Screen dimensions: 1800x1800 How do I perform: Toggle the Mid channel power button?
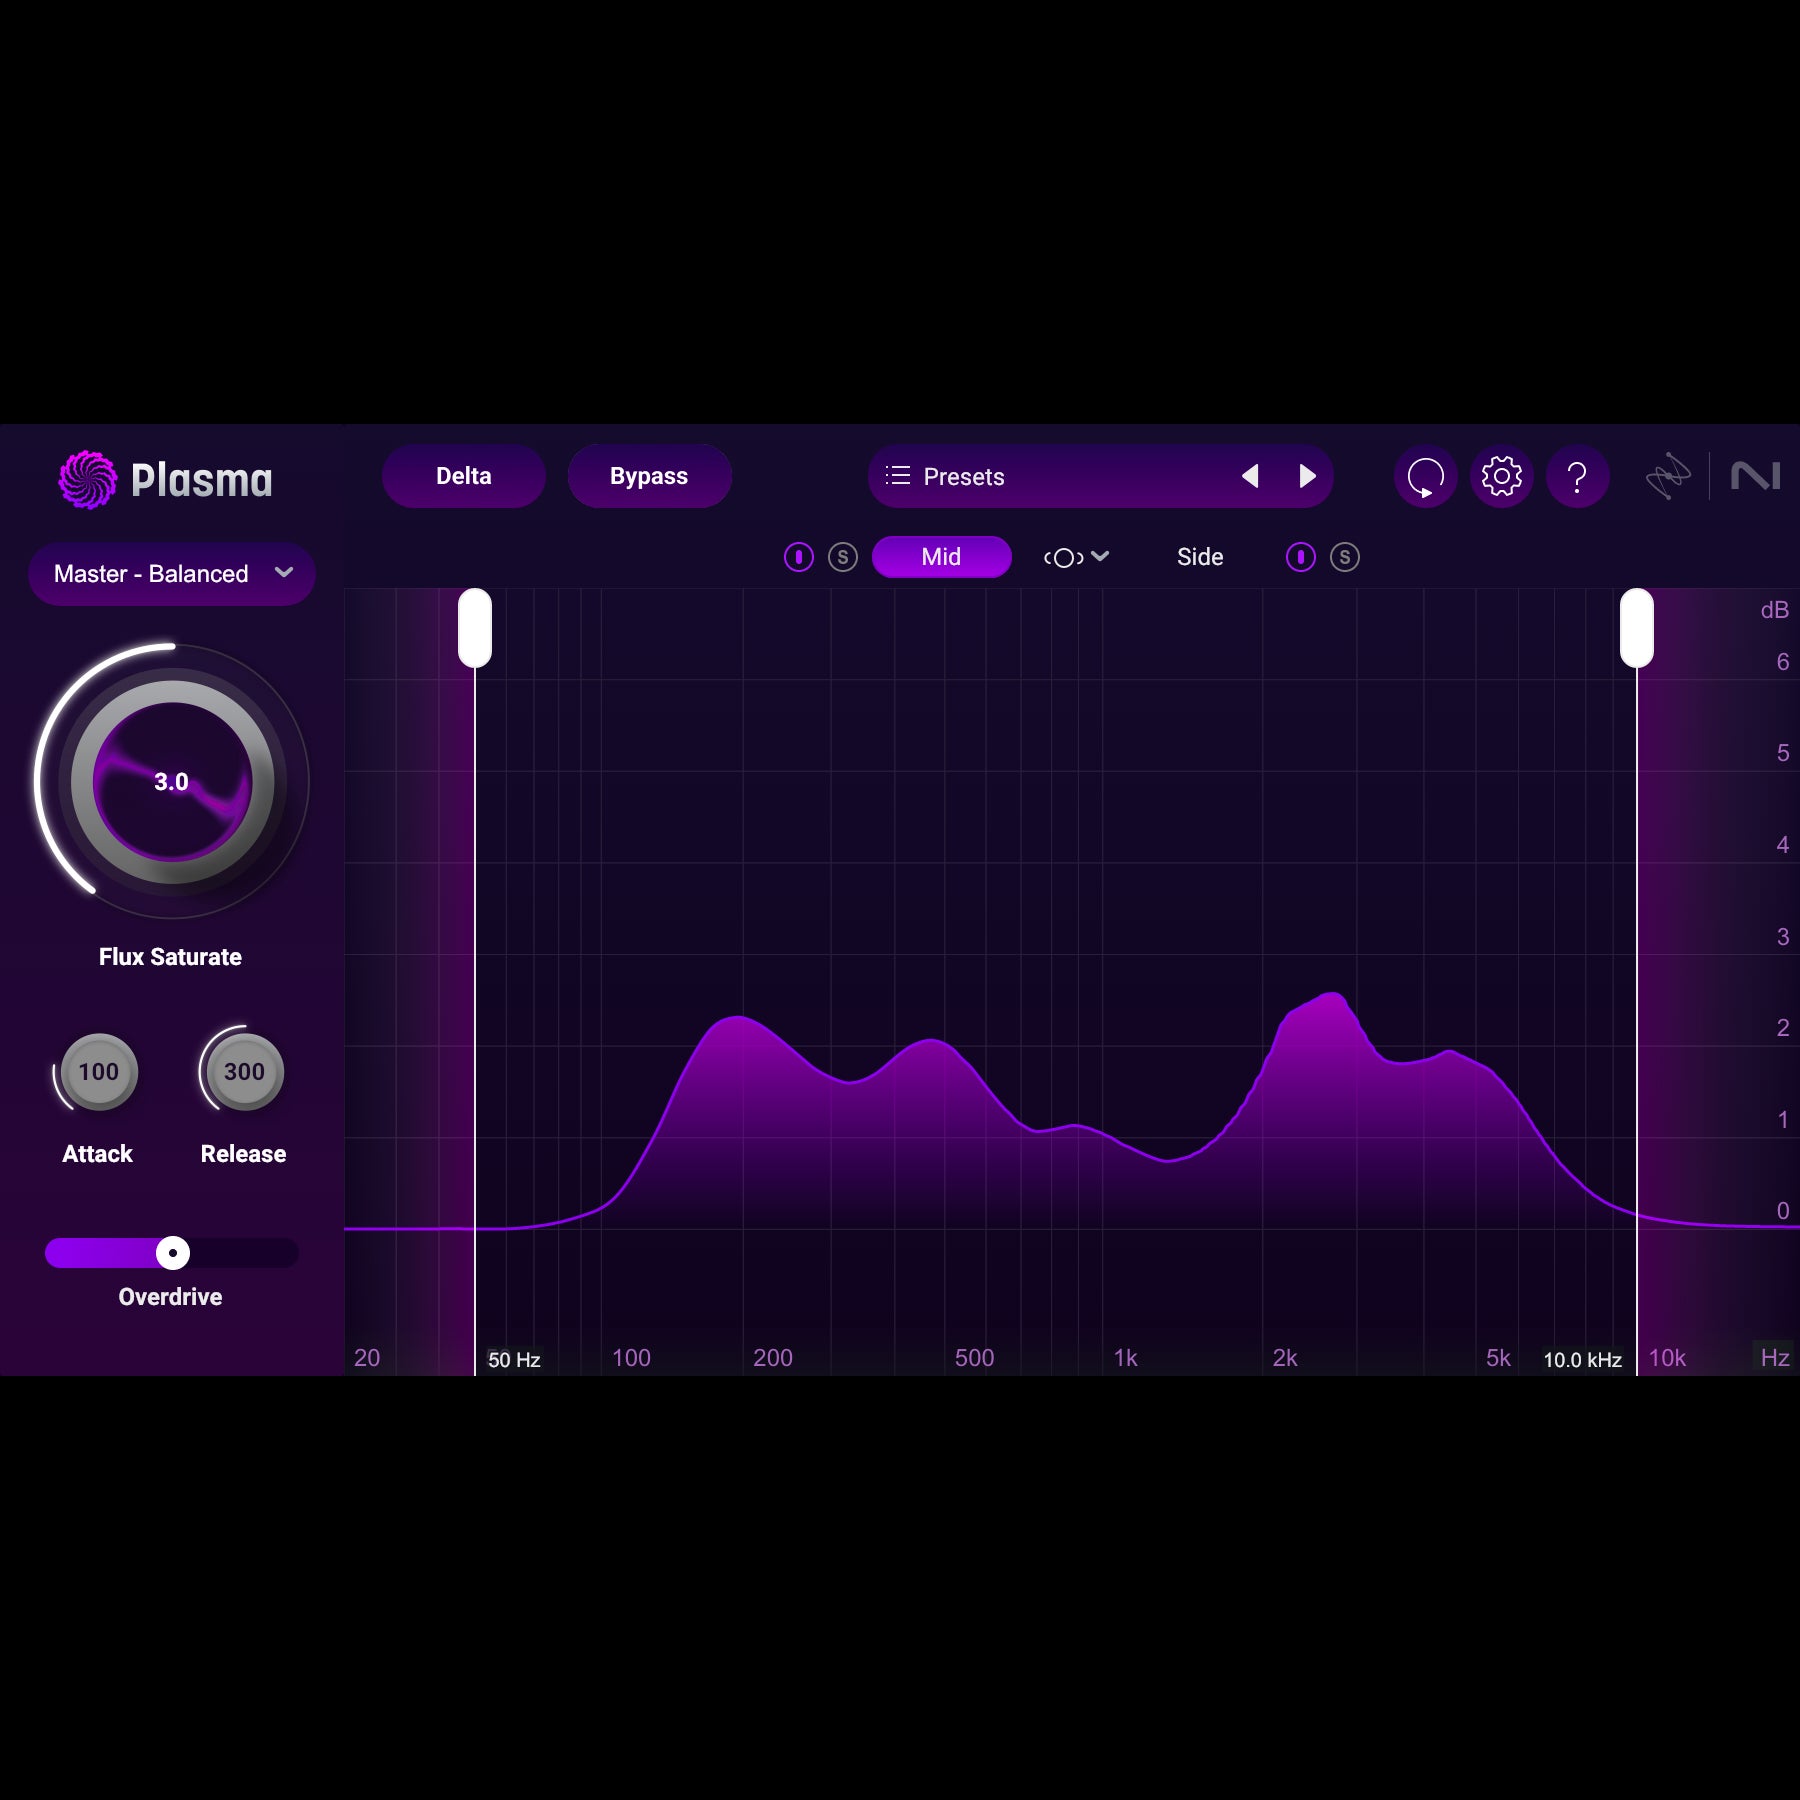pos(798,557)
